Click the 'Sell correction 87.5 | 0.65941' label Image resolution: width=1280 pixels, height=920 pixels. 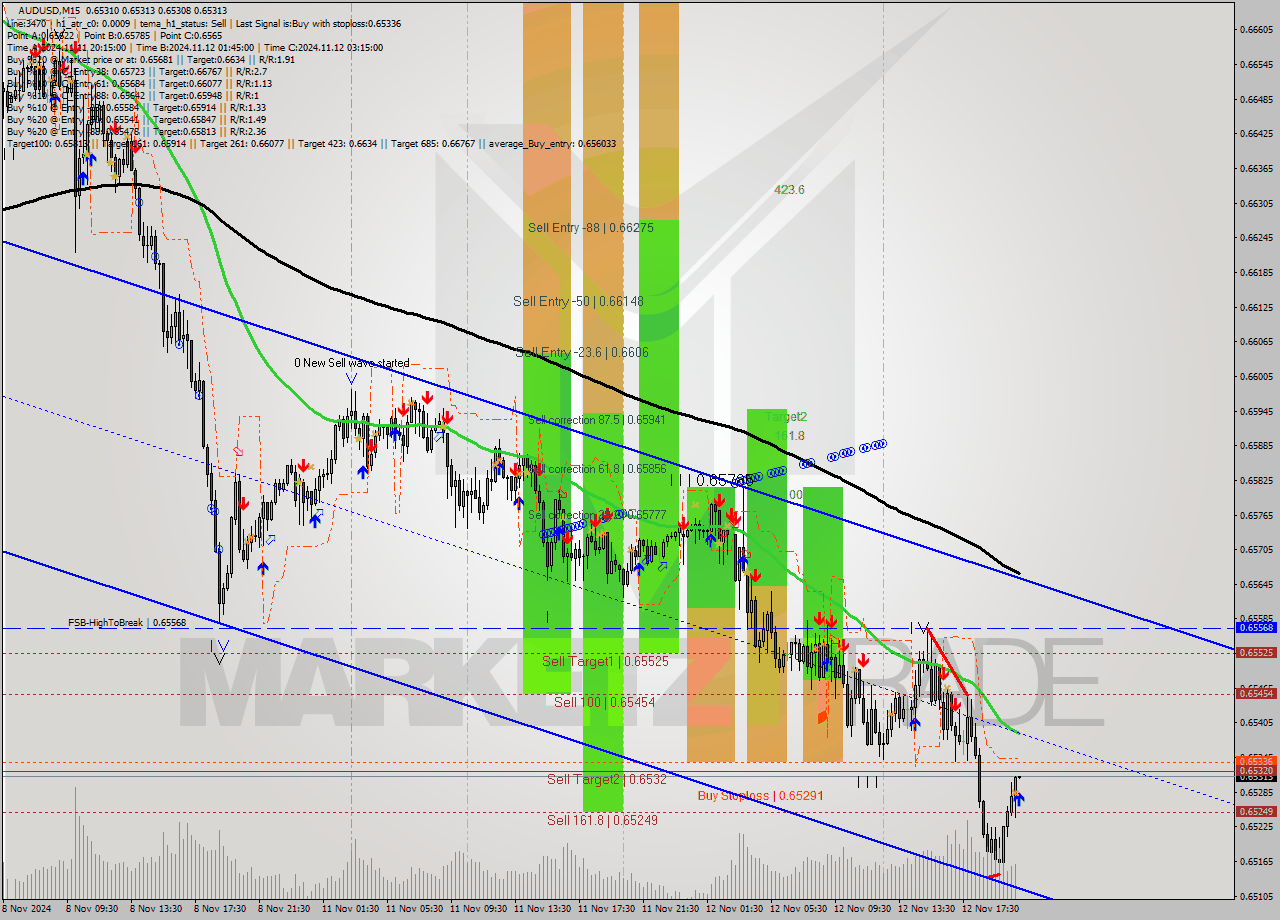point(597,420)
